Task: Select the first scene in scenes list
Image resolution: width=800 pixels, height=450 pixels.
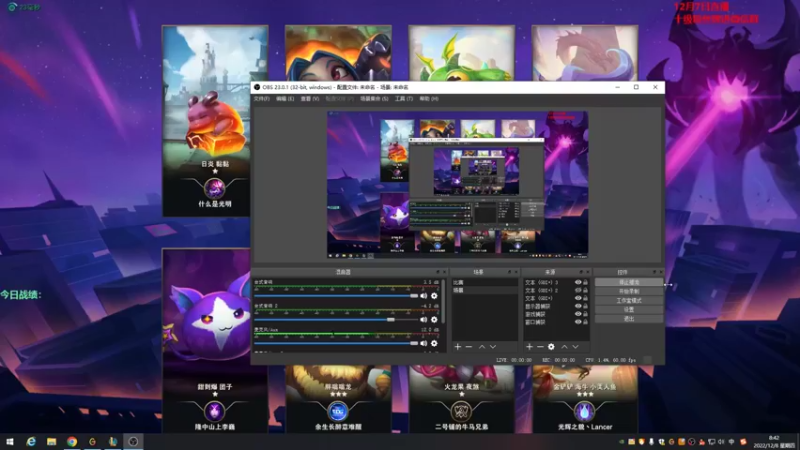Action: tap(485, 282)
